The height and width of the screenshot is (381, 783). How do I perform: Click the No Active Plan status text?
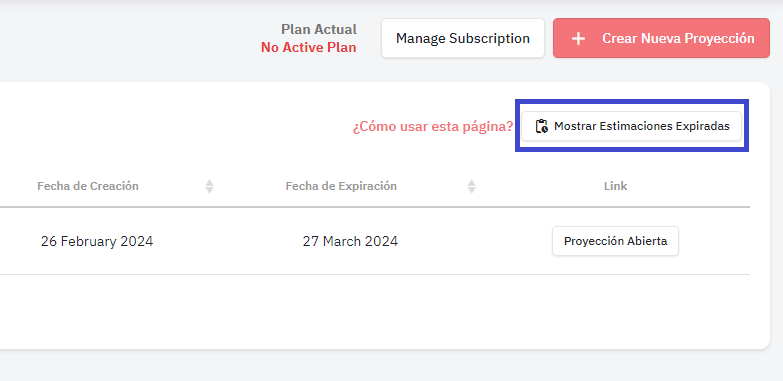309,48
